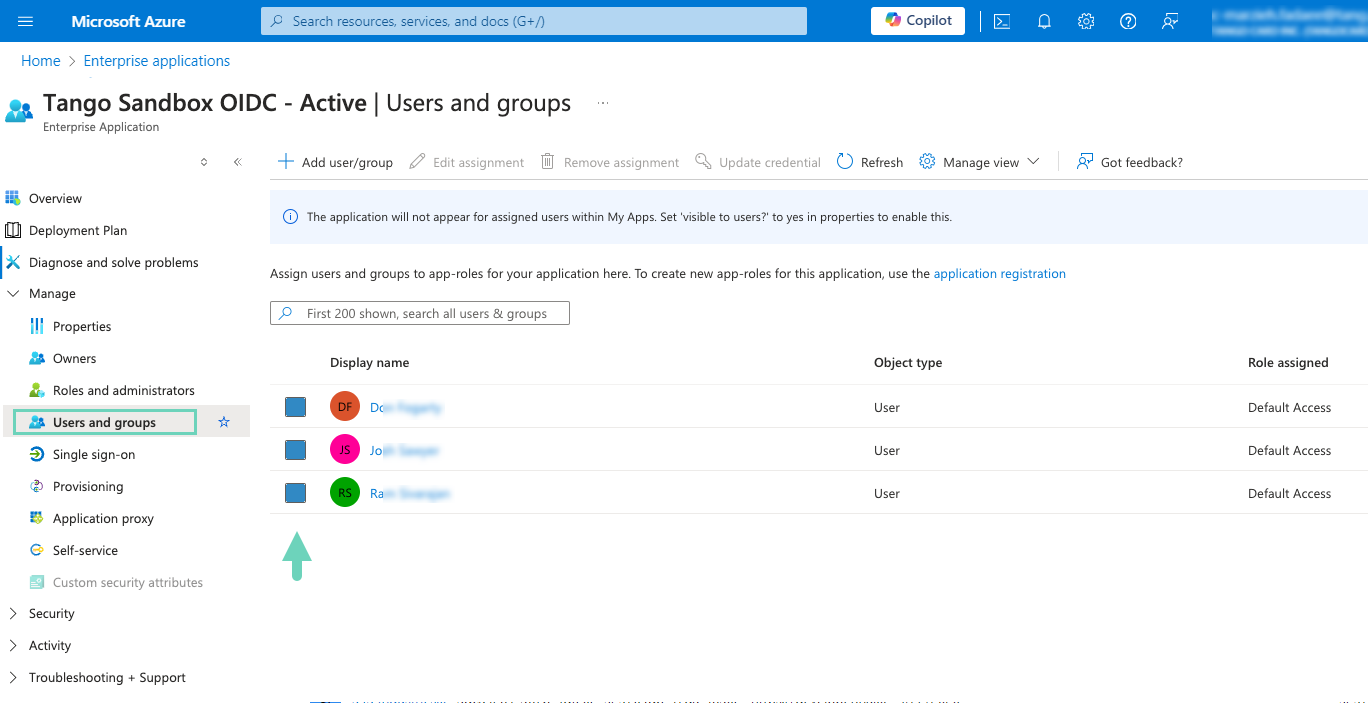Select Diagnose and solve problems

(114, 262)
